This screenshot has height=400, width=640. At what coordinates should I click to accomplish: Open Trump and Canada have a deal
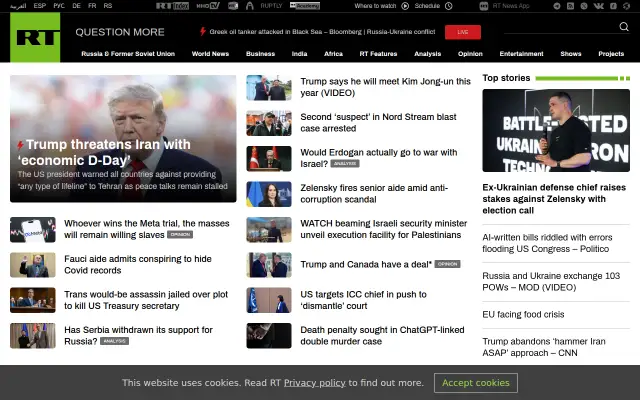coord(366,264)
